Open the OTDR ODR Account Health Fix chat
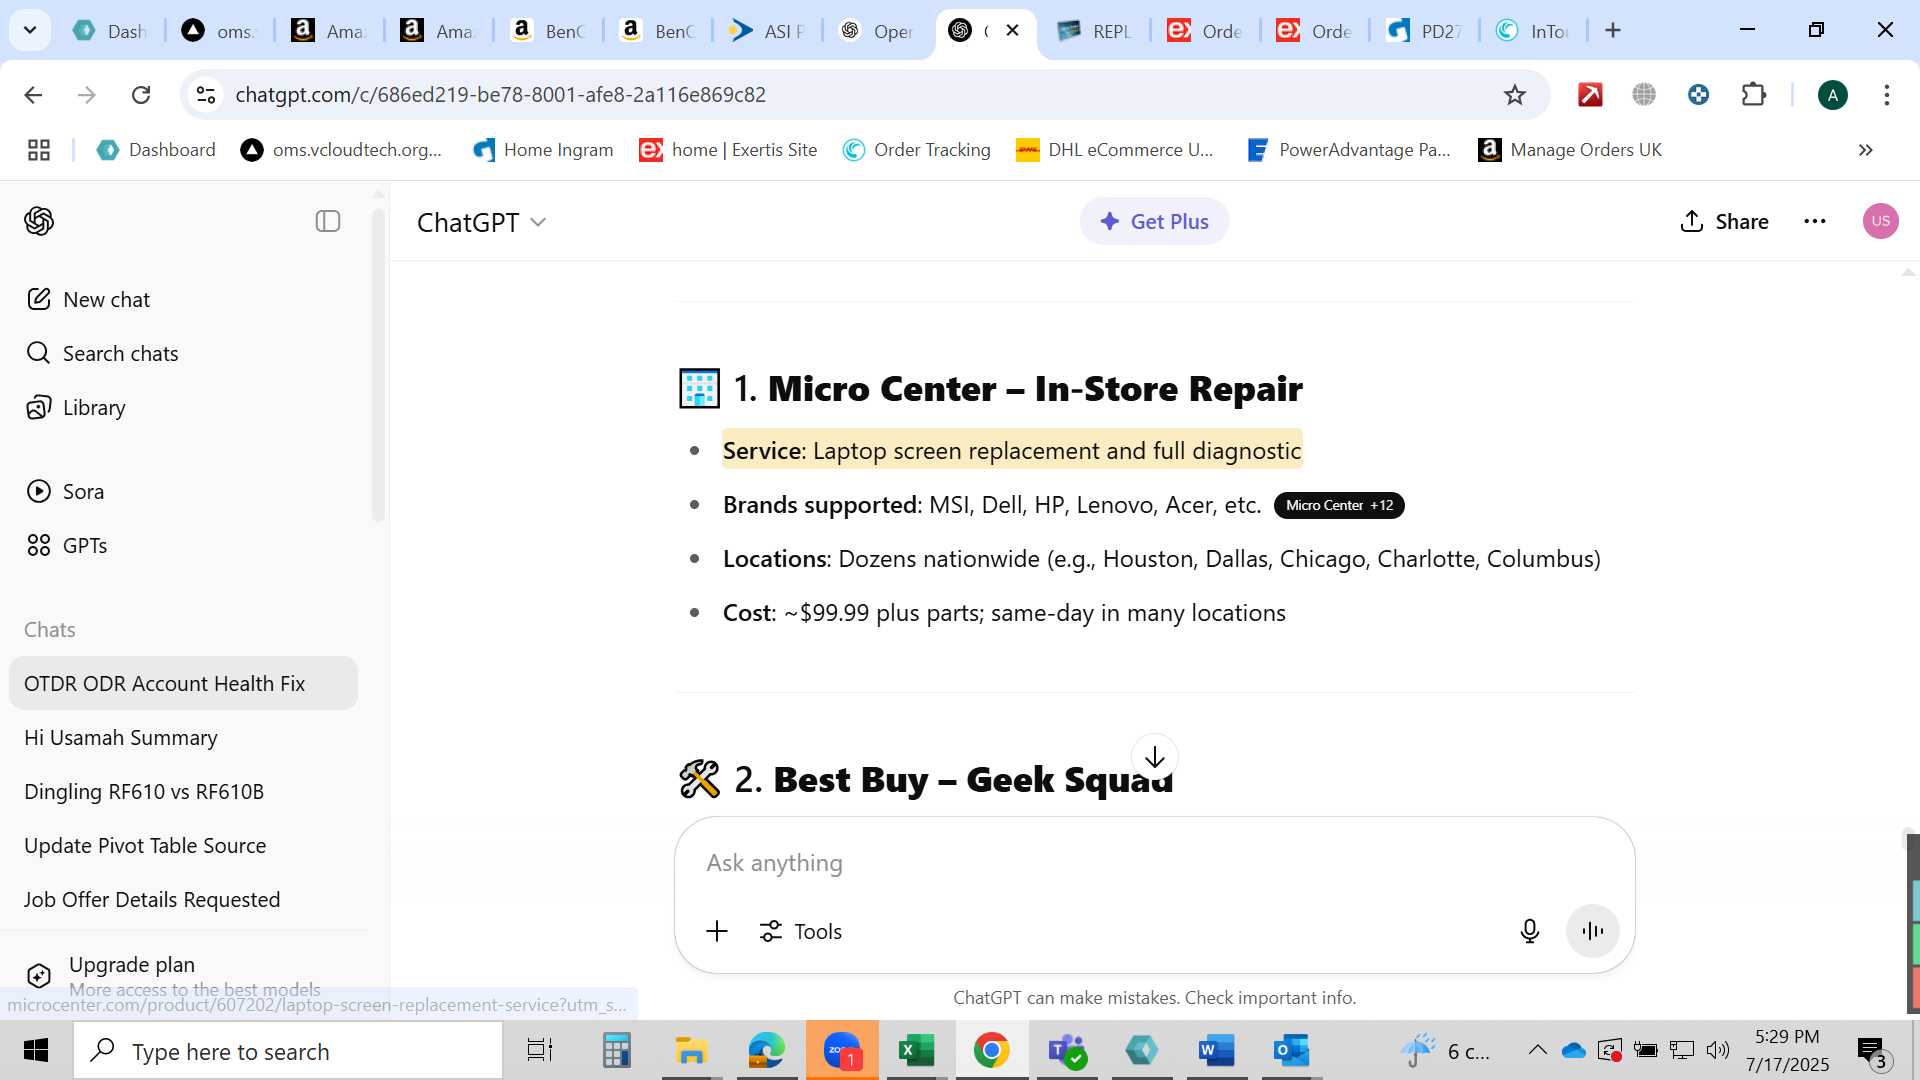1920x1080 pixels. pos(183,683)
